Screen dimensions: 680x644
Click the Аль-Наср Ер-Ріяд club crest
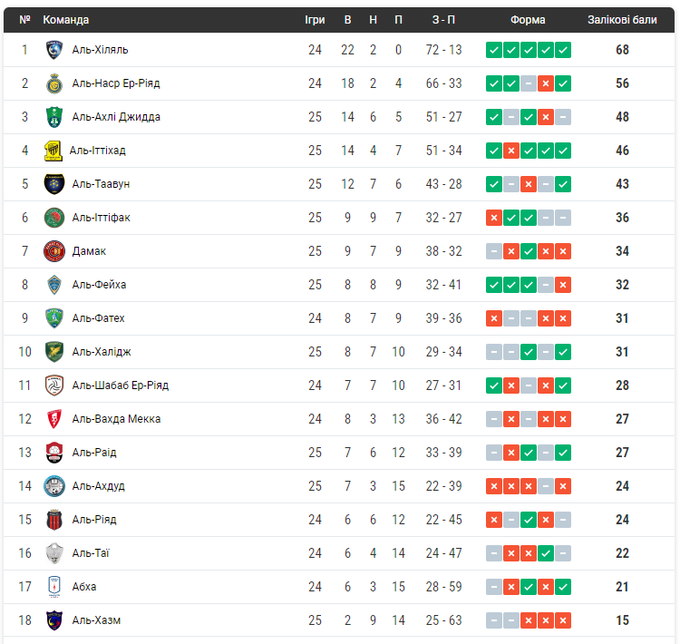(x=54, y=84)
